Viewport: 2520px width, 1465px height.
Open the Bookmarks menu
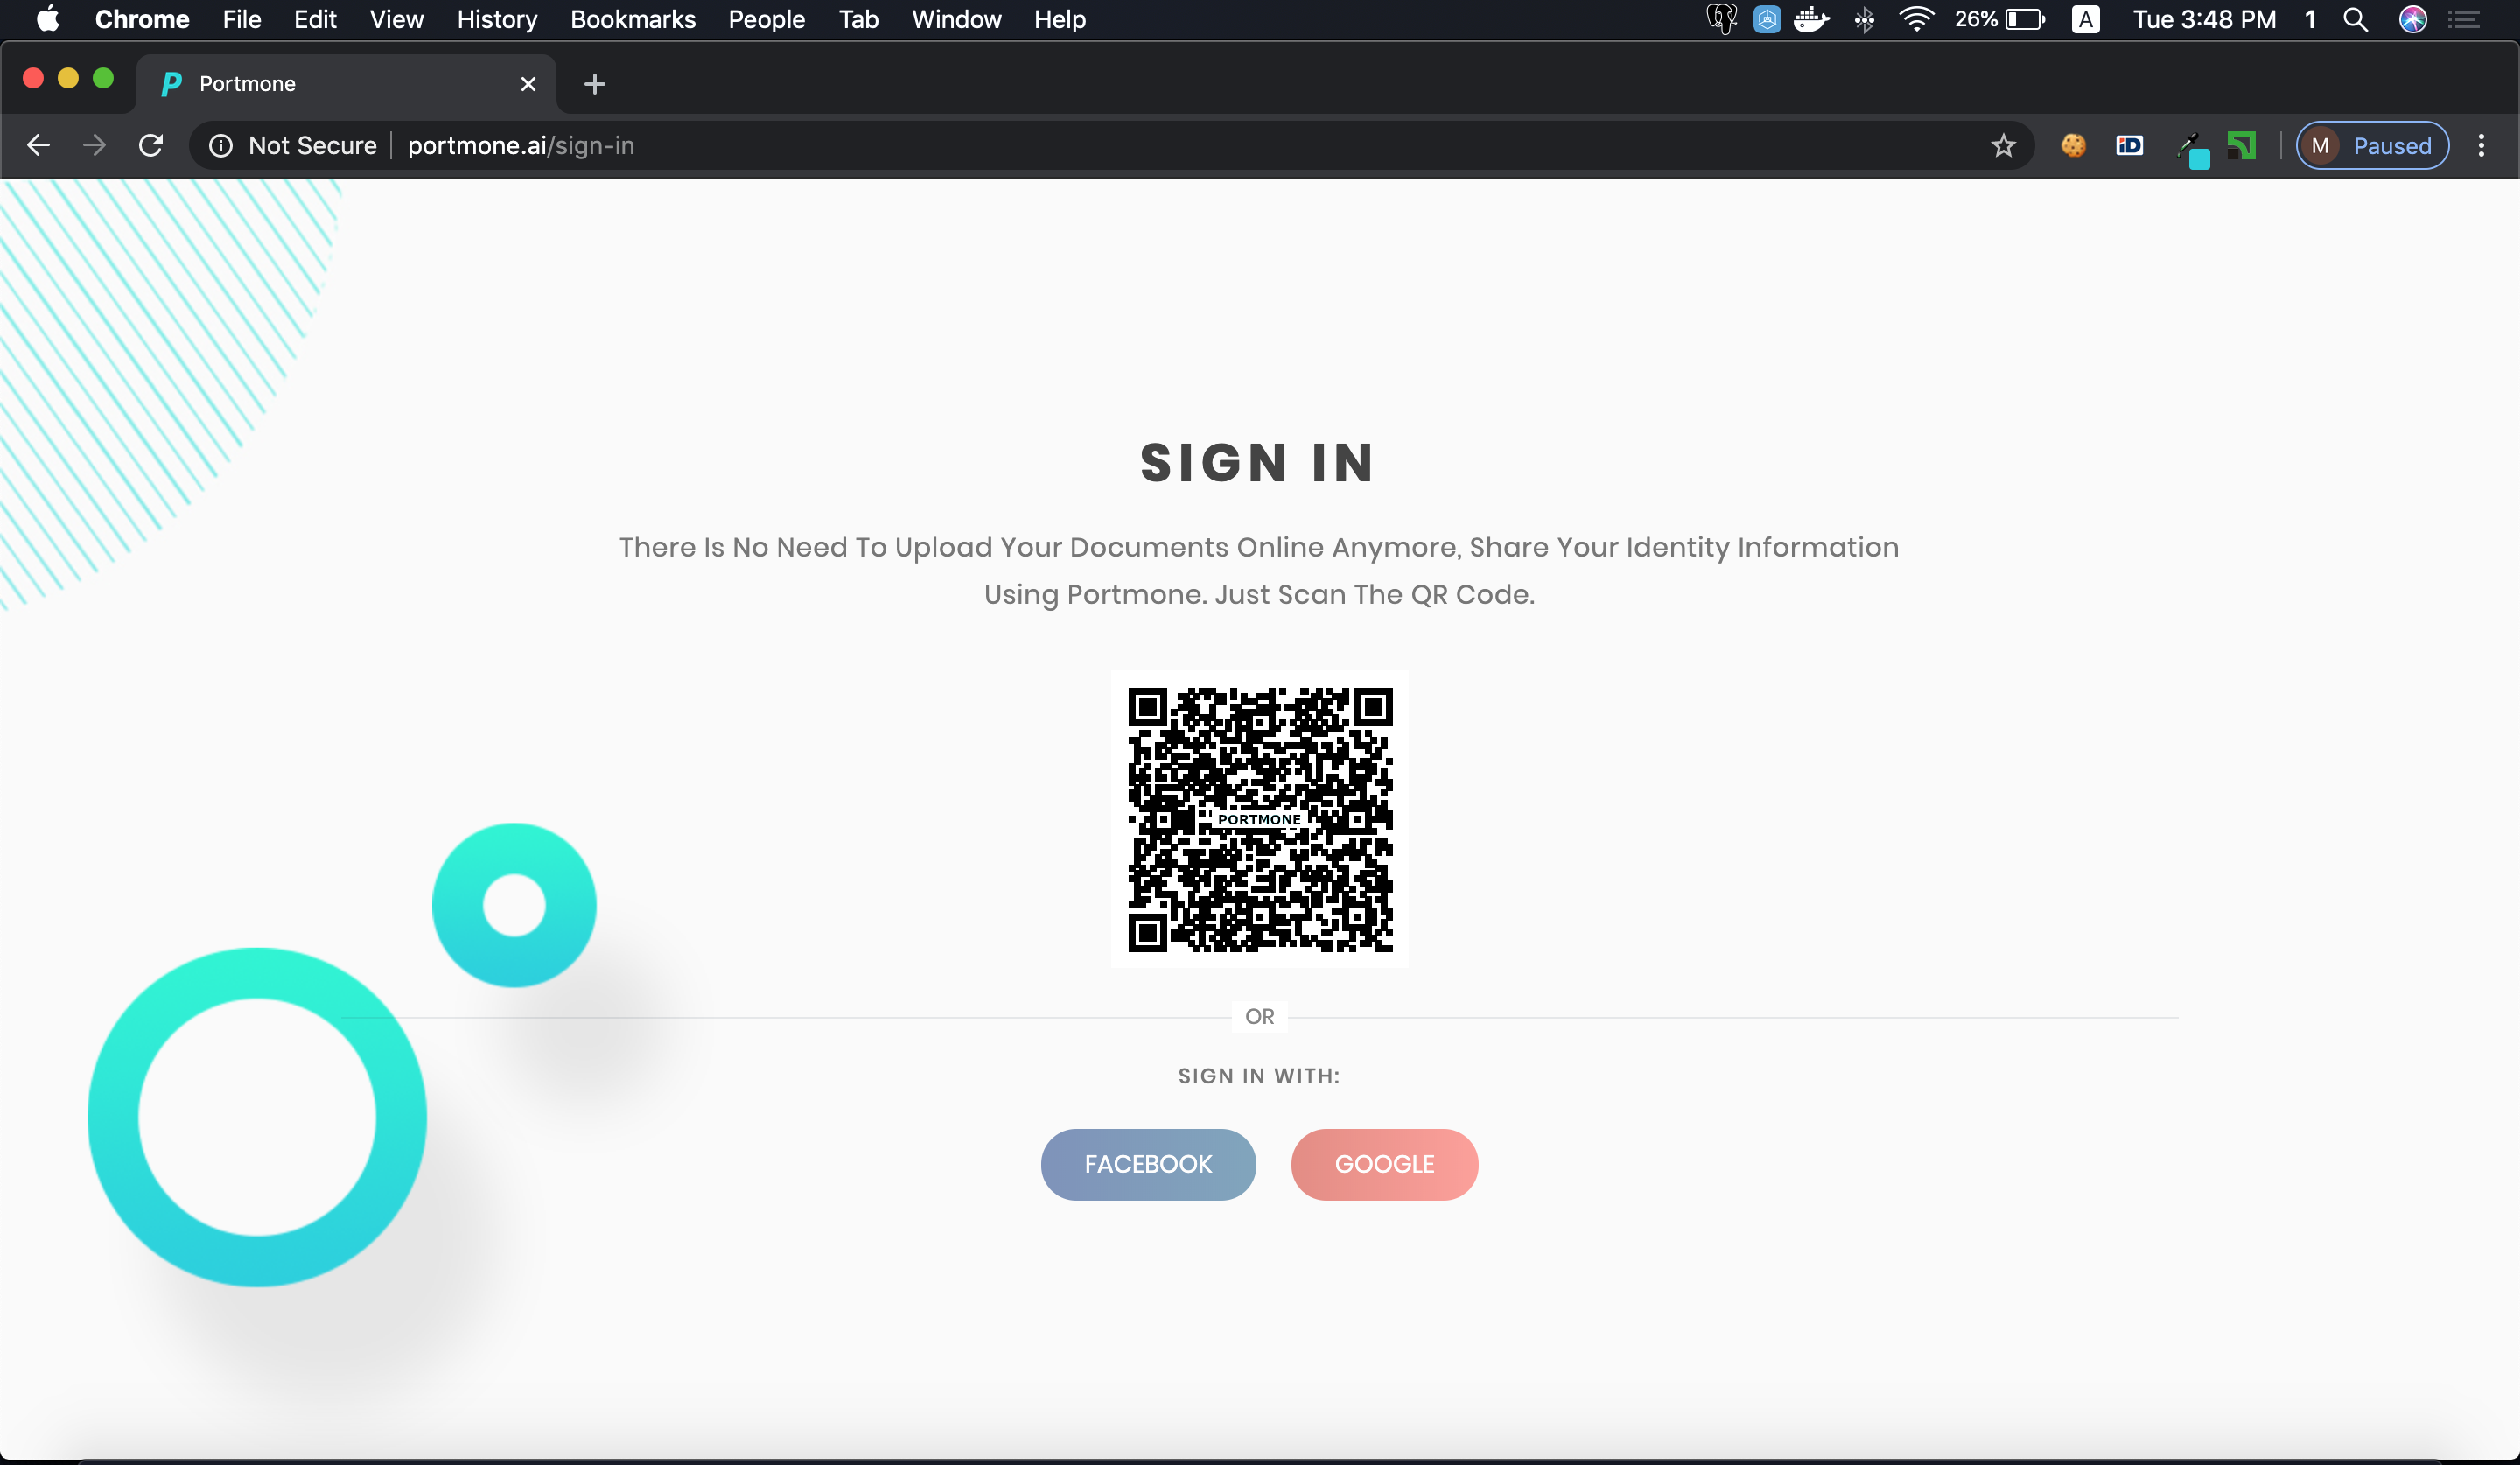pyautogui.click(x=633, y=19)
